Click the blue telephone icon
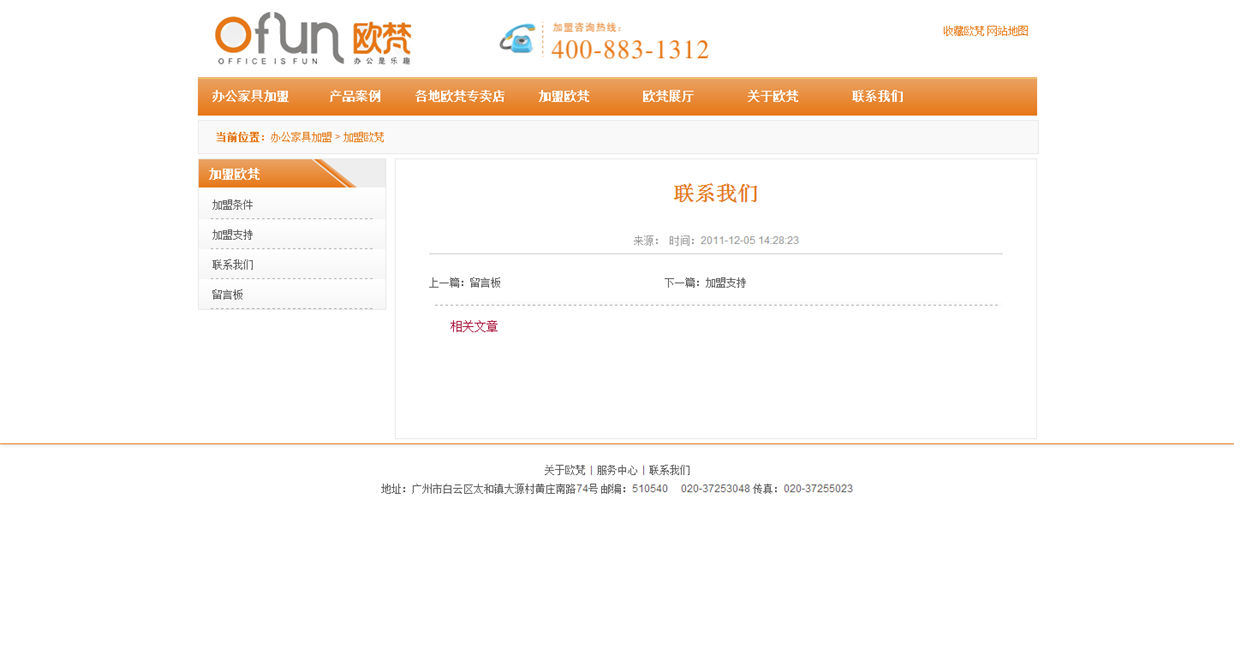 click(517, 39)
